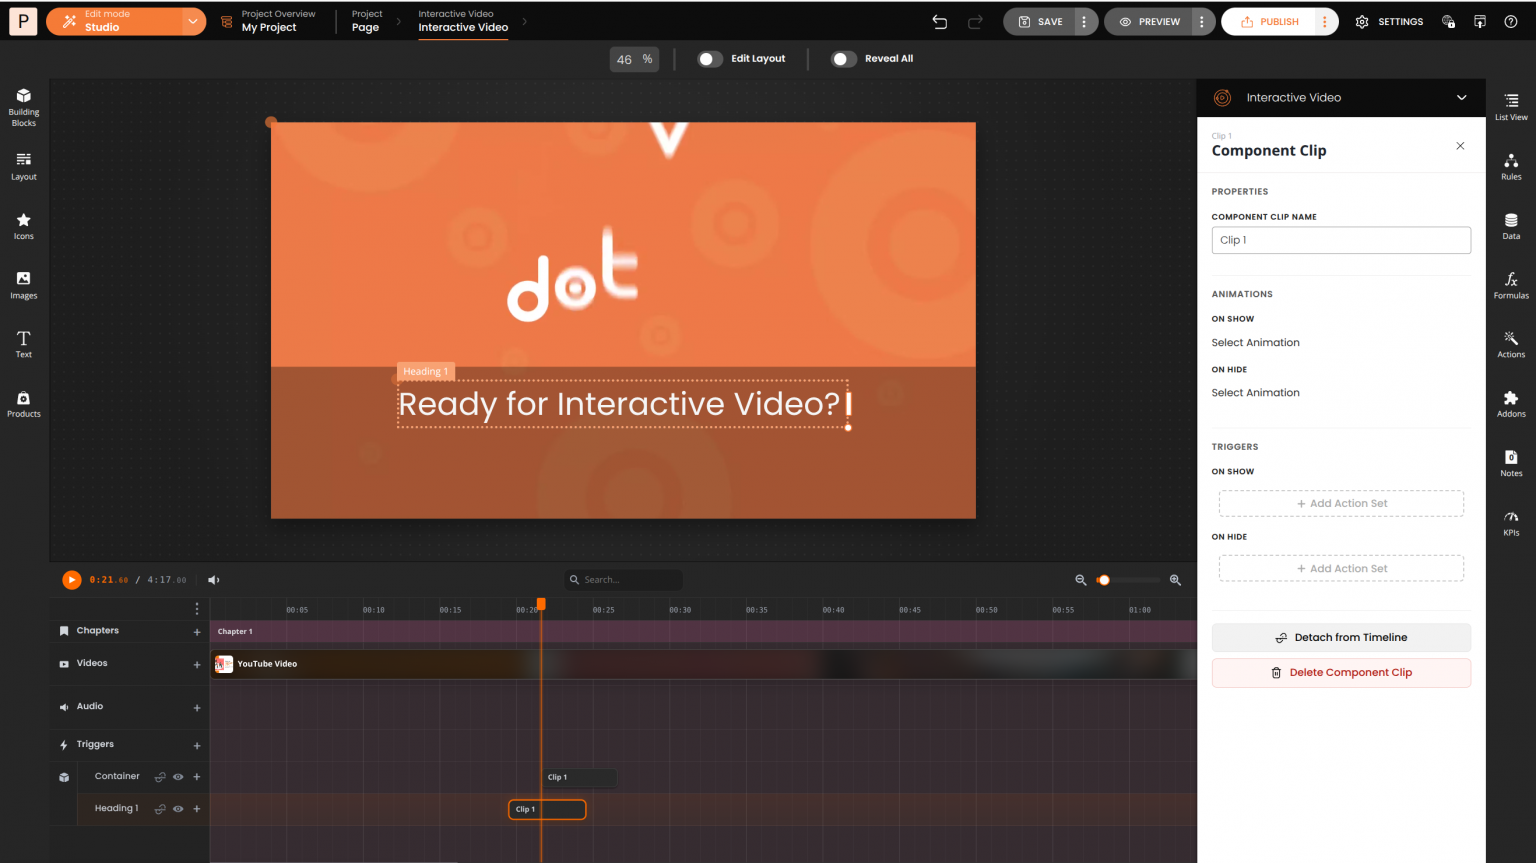Open PREVIEW options three-dot menu
The width and height of the screenshot is (1536, 863).
[x=1202, y=21]
